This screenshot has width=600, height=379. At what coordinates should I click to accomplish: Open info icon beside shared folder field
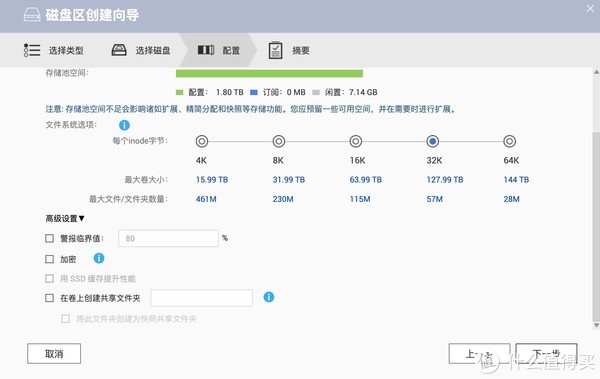[x=269, y=297]
